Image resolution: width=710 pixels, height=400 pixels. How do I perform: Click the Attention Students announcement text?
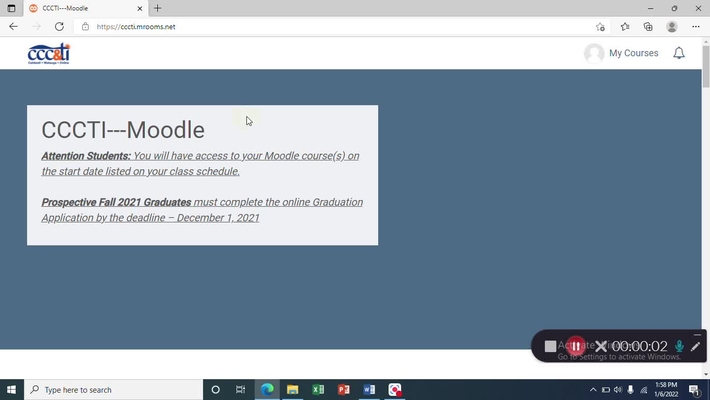pos(201,164)
